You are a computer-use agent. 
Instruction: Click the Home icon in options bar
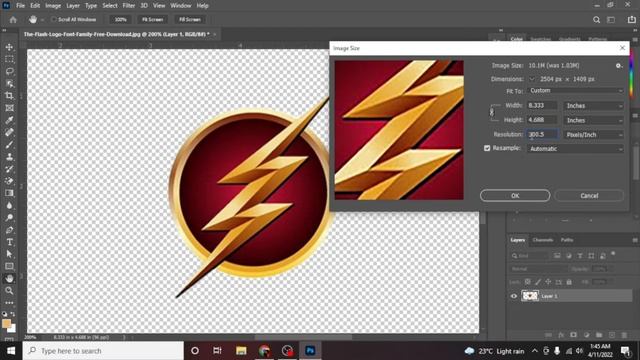tap(13, 20)
